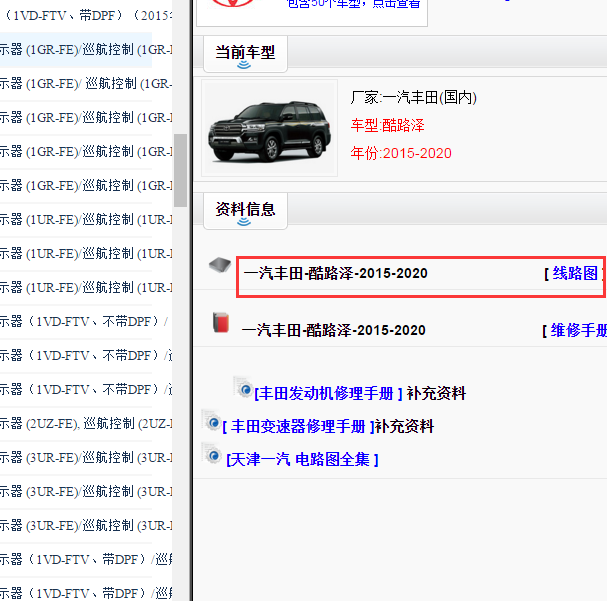
Task: Select the 当前车型 tab
Action: pyautogui.click(x=245, y=53)
